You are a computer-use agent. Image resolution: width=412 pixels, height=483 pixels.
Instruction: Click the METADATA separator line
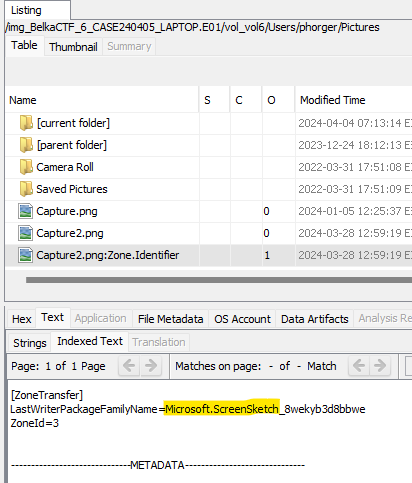point(158,465)
